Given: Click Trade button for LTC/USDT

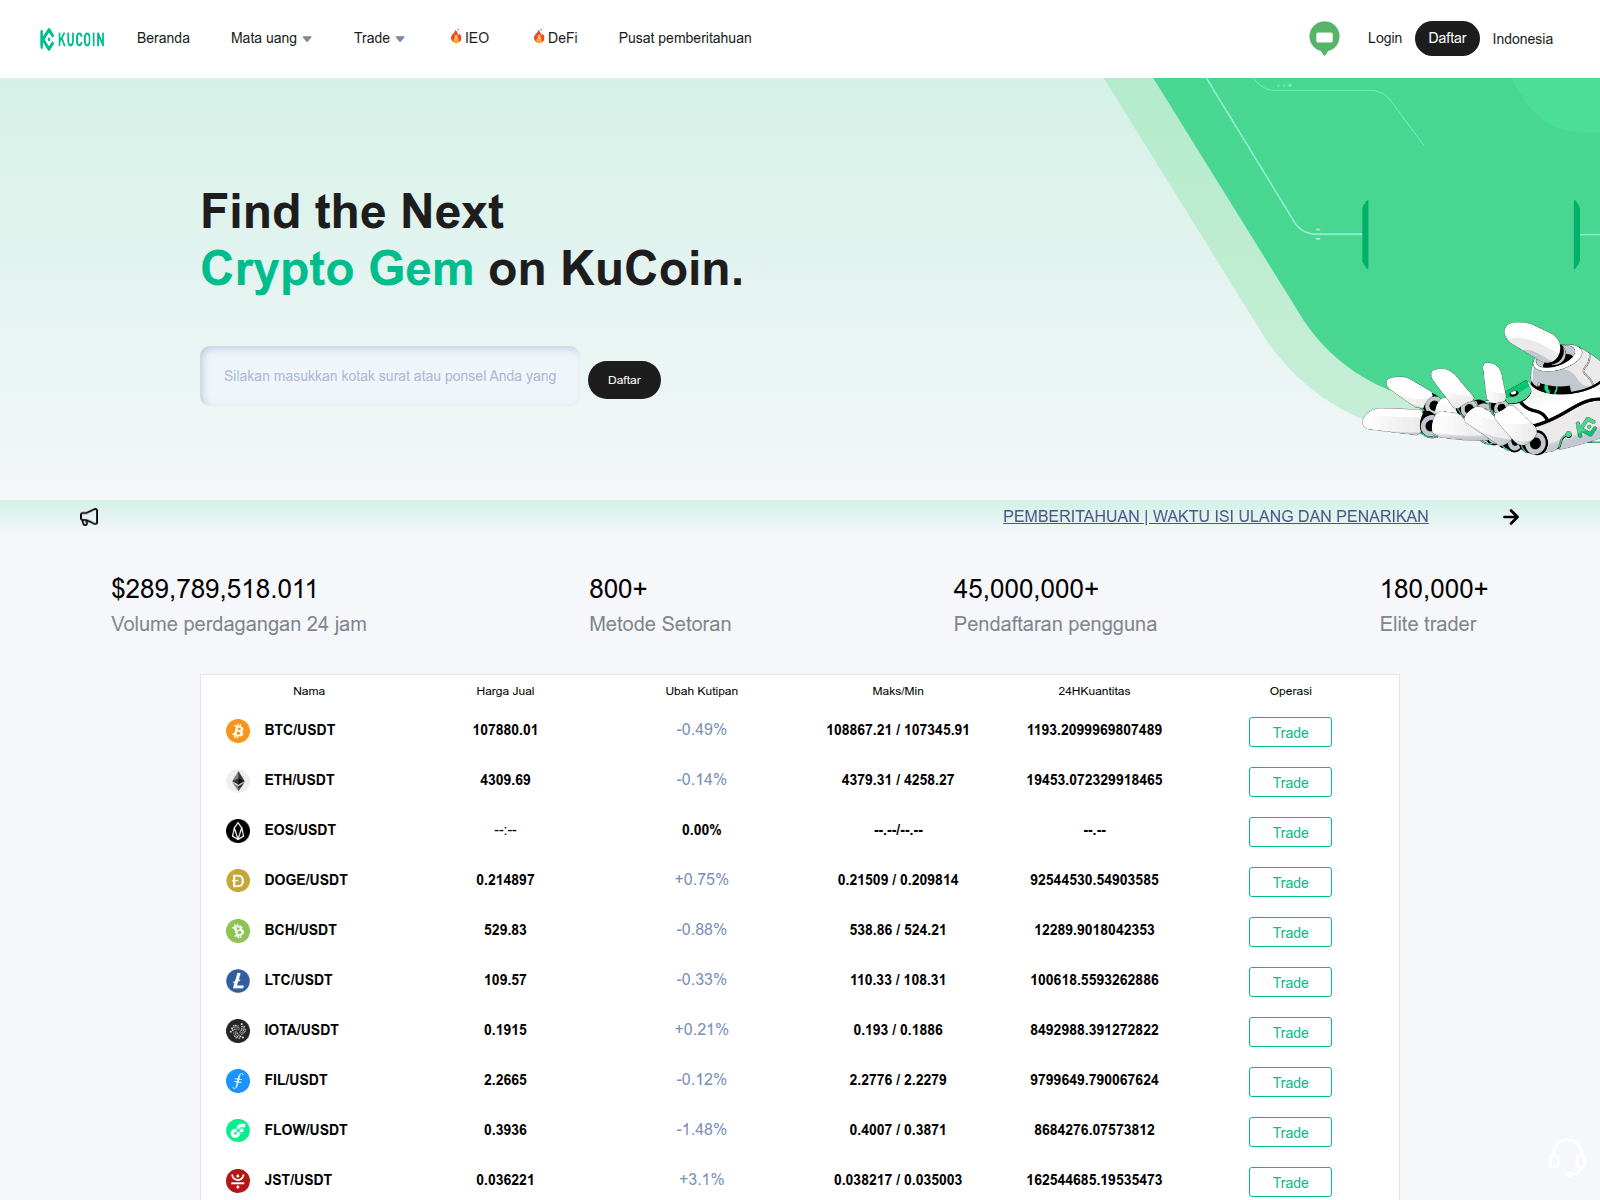Looking at the screenshot, I should (x=1290, y=982).
